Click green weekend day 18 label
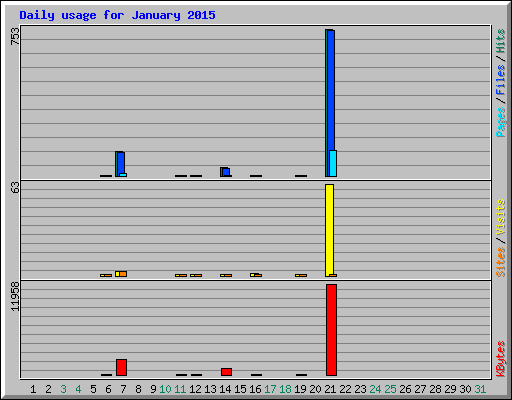This screenshot has width=512, height=400. pos(285,389)
